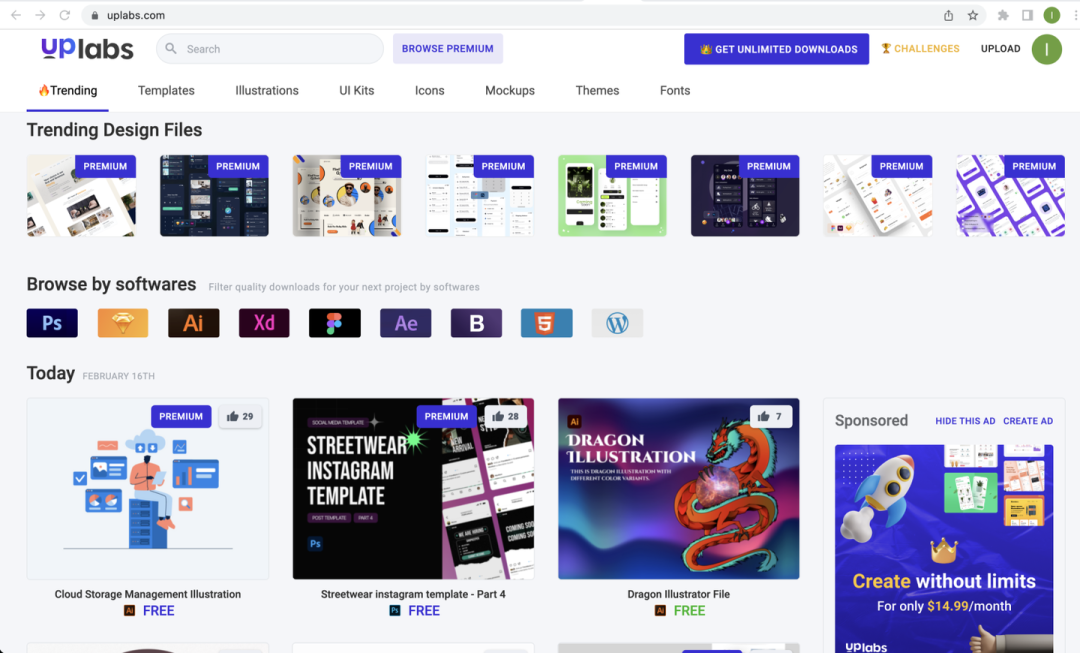Hide the sponsored ad
This screenshot has width=1080, height=653.
tap(965, 421)
